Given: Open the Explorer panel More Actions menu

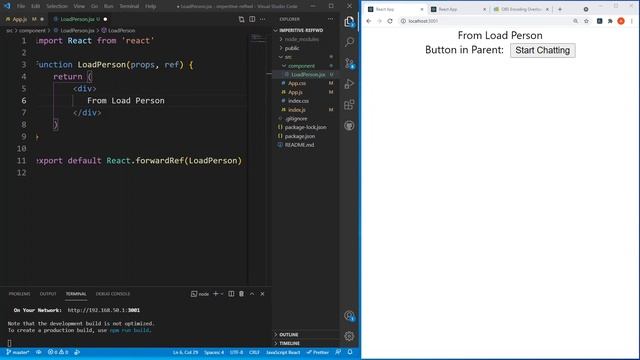Looking at the screenshot, I should click(330, 19).
